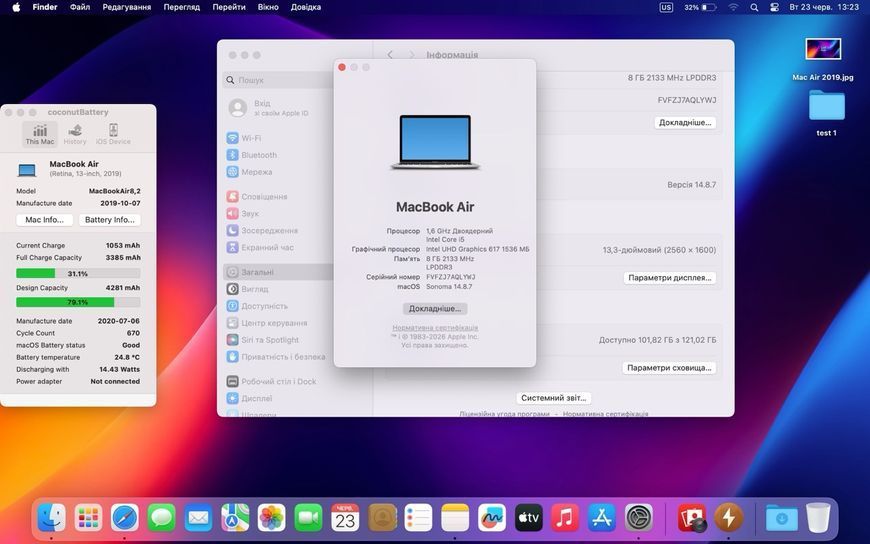
Task: Click the Wi-Fi menu bar icon
Action: [x=734, y=7]
